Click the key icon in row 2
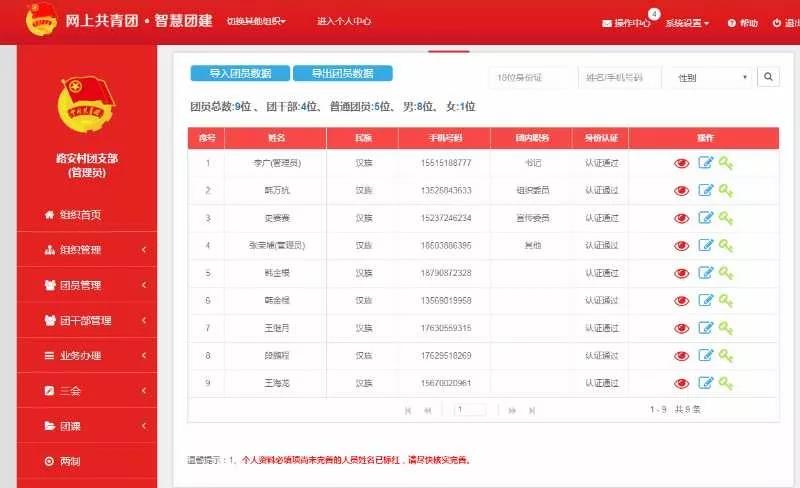800x488 pixels. 726,191
